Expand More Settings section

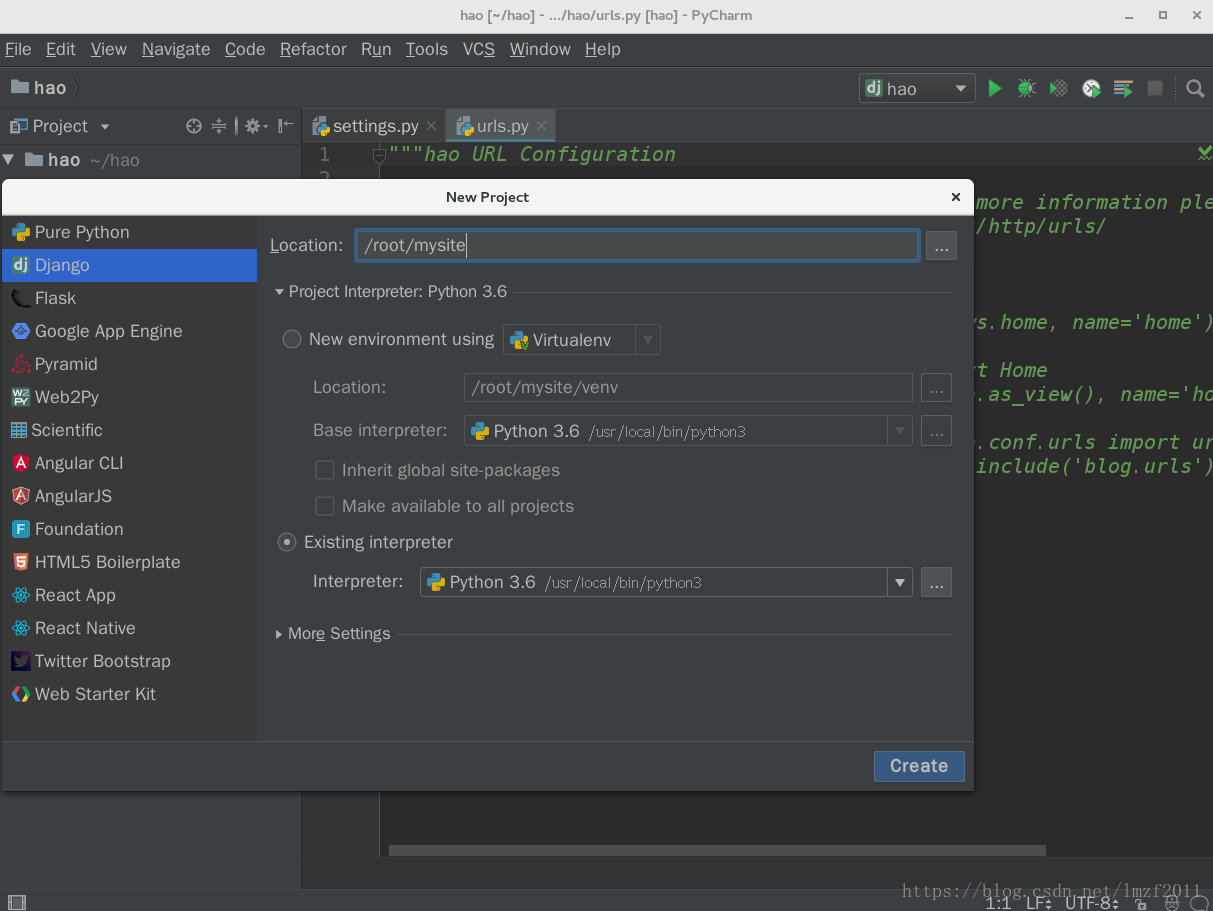click(x=280, y=634)
